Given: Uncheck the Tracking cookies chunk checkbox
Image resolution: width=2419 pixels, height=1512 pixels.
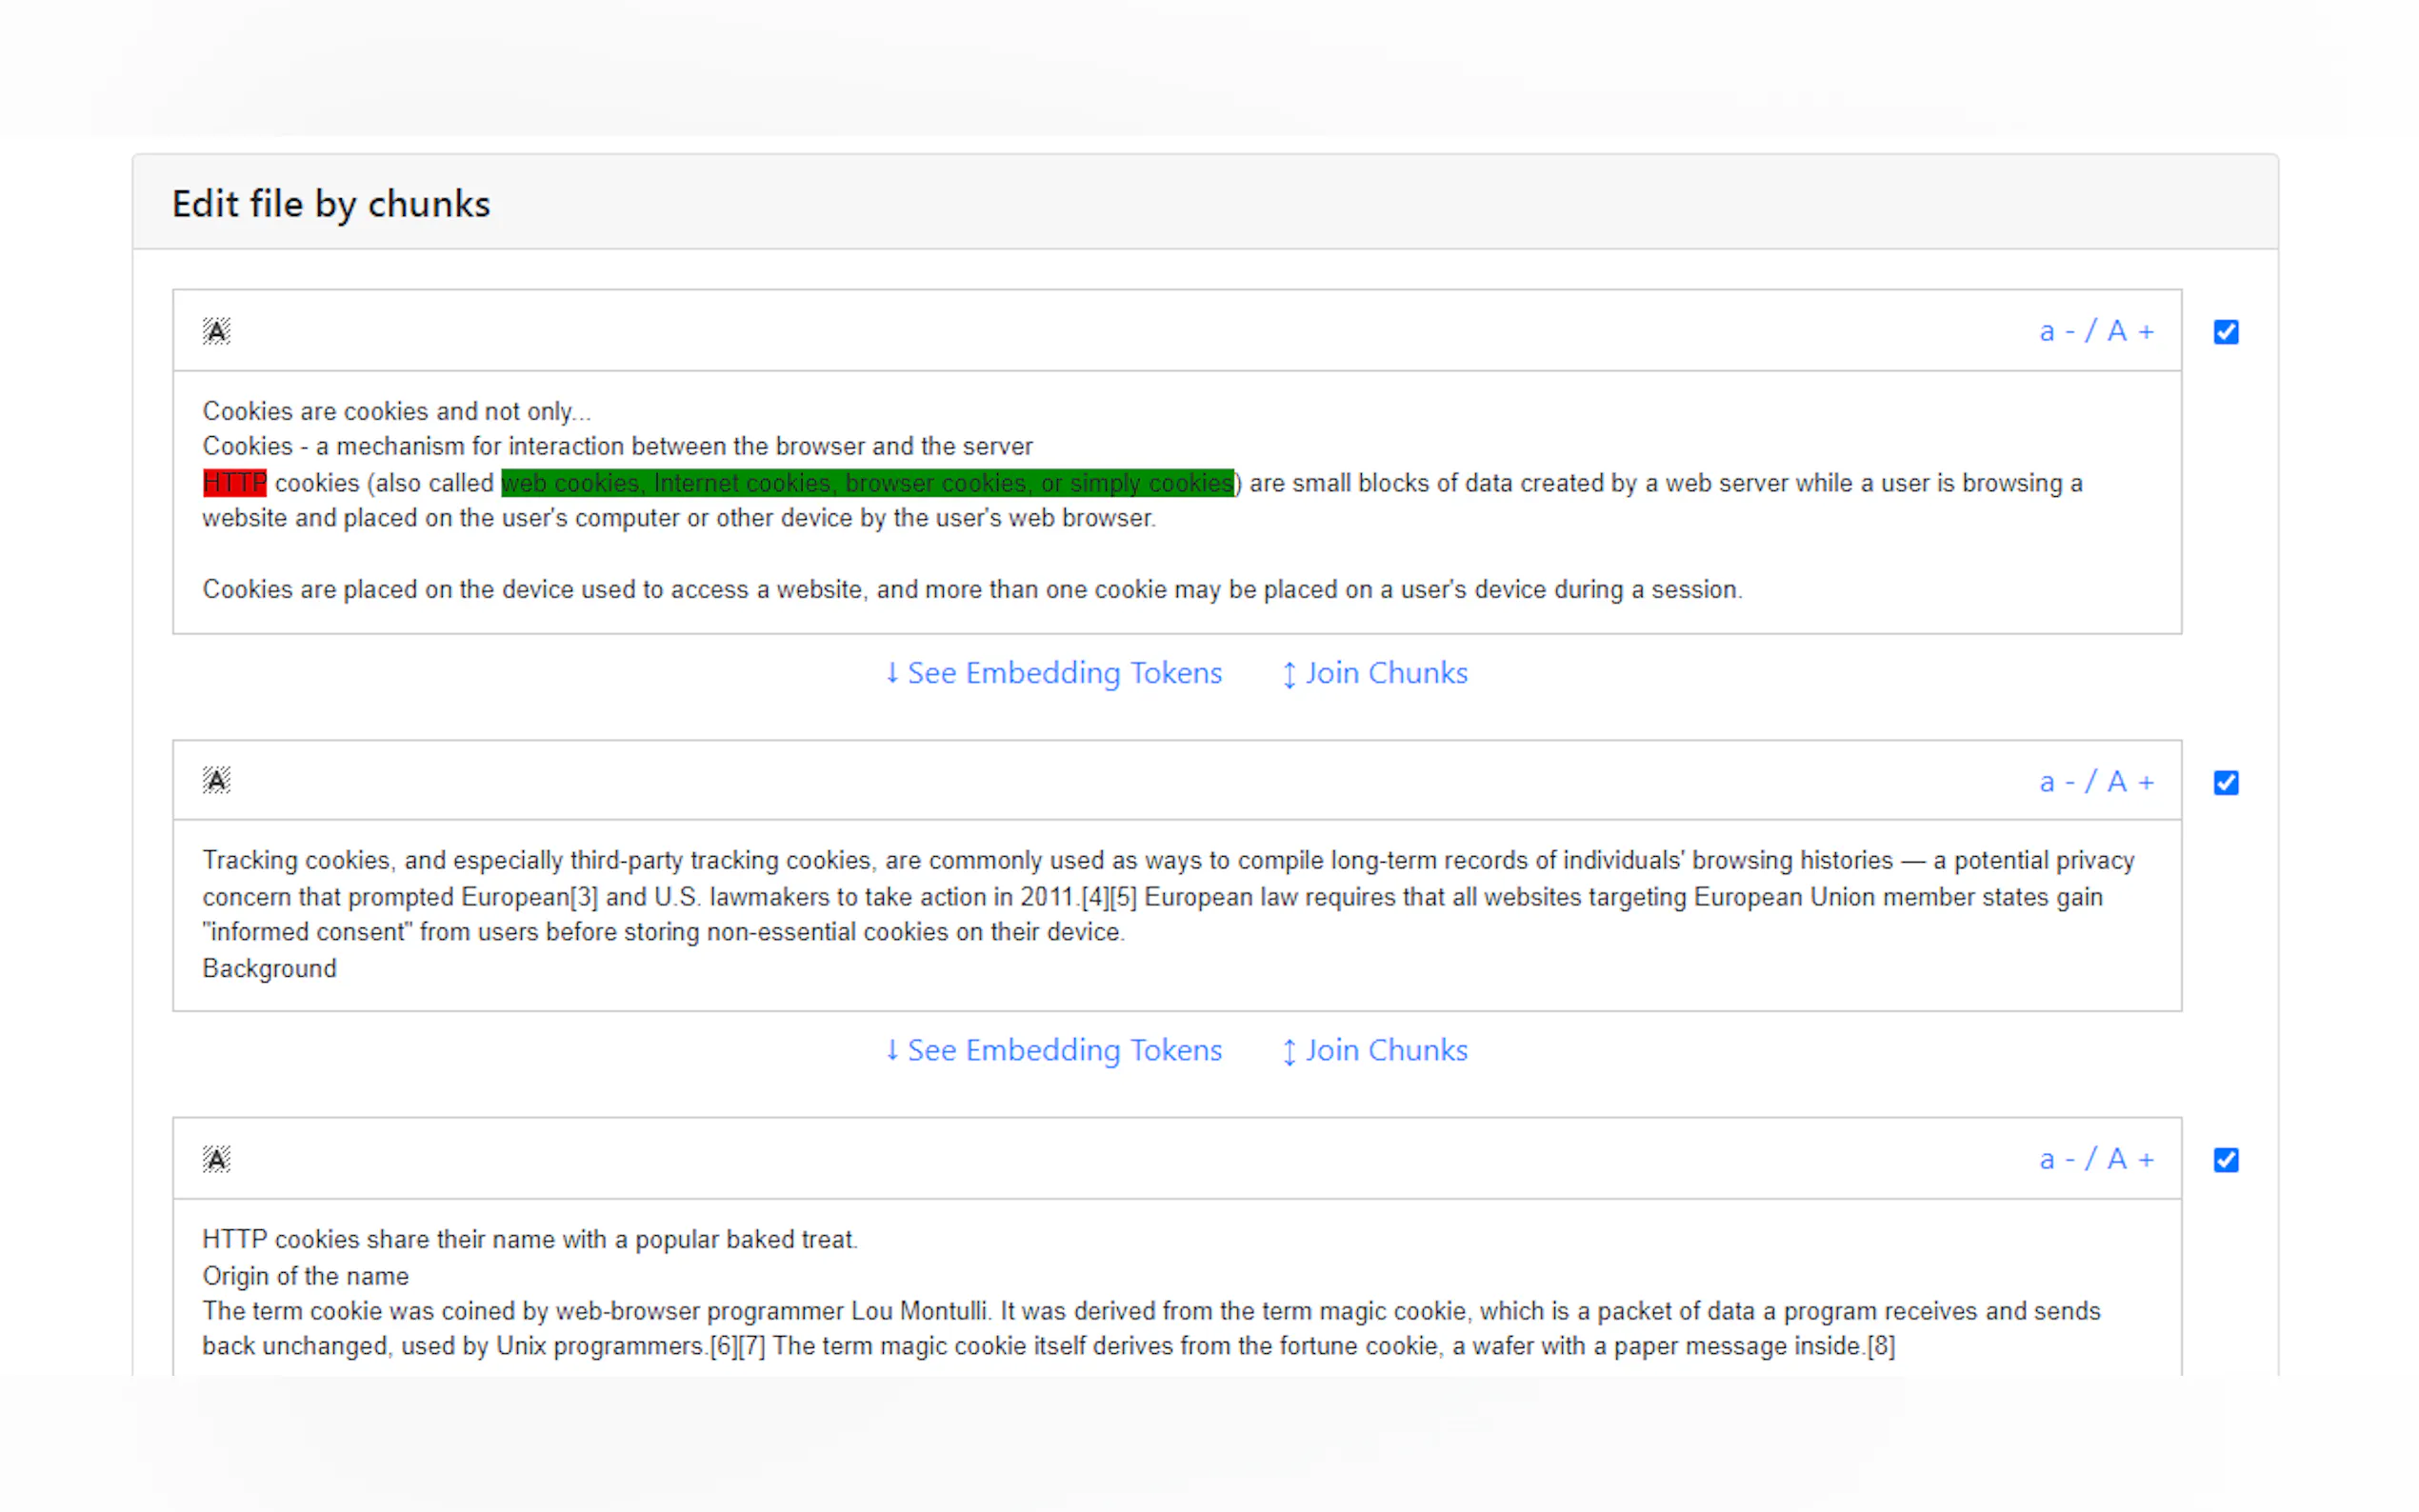Looking at the screenshot, I should [2225, 782].
